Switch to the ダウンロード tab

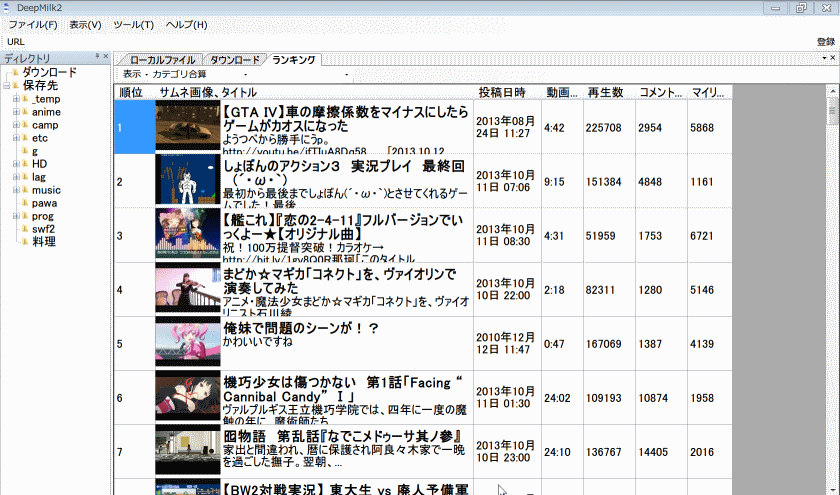click(235, 59)
